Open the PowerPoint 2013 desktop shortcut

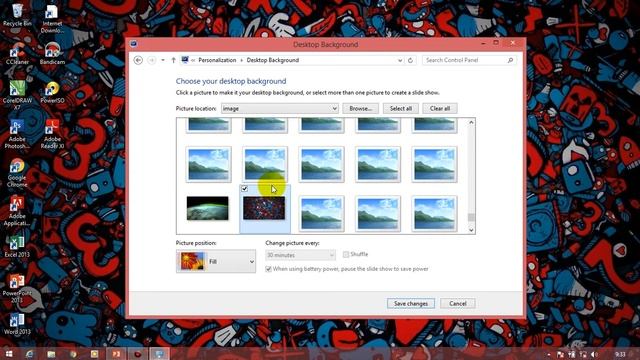tap(17, 289)
